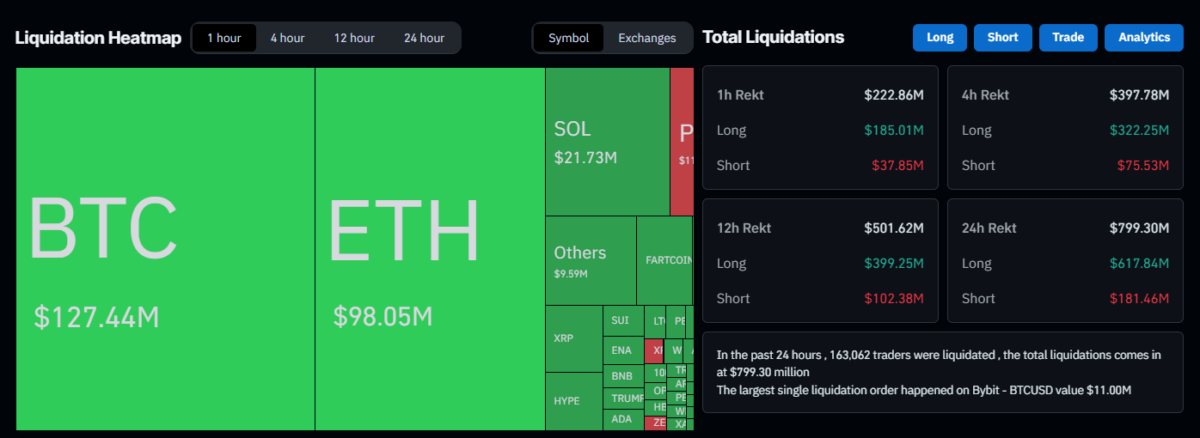Viewport: 1200px width, 438px height.
Task: Switch heatmap to 4 hour timeframe
Action: (287, 38)
